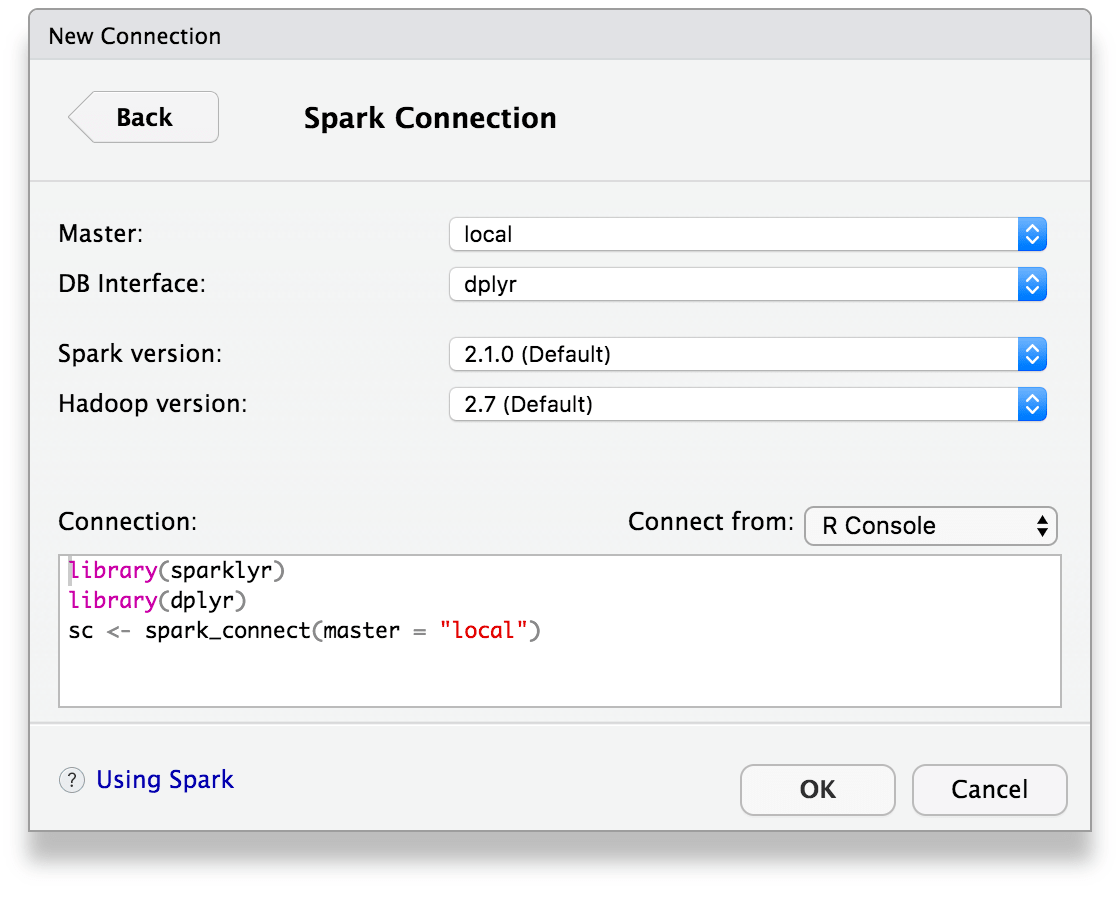Screen dimensions: 1118x904
Task: Select the spark_connect line of code
Action: click(x=304, y=630)
